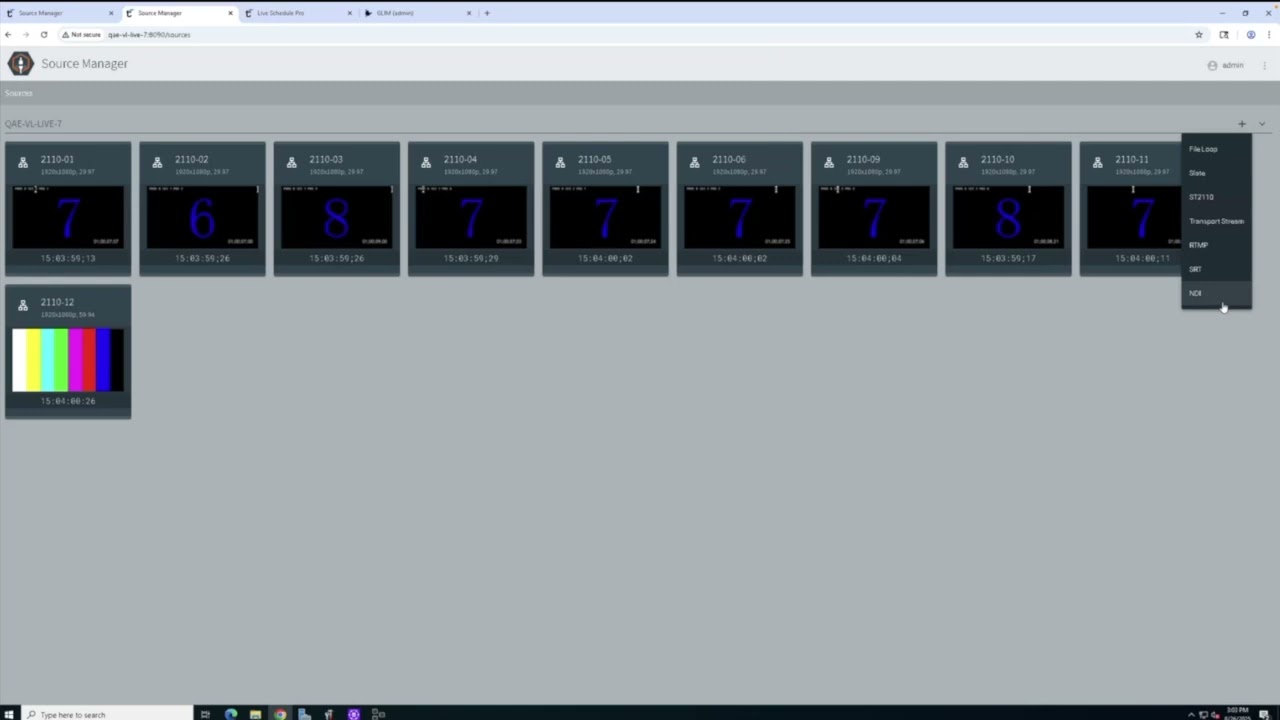Click the taskbar clock
Screen dimensions: 1280x720
1239,714
